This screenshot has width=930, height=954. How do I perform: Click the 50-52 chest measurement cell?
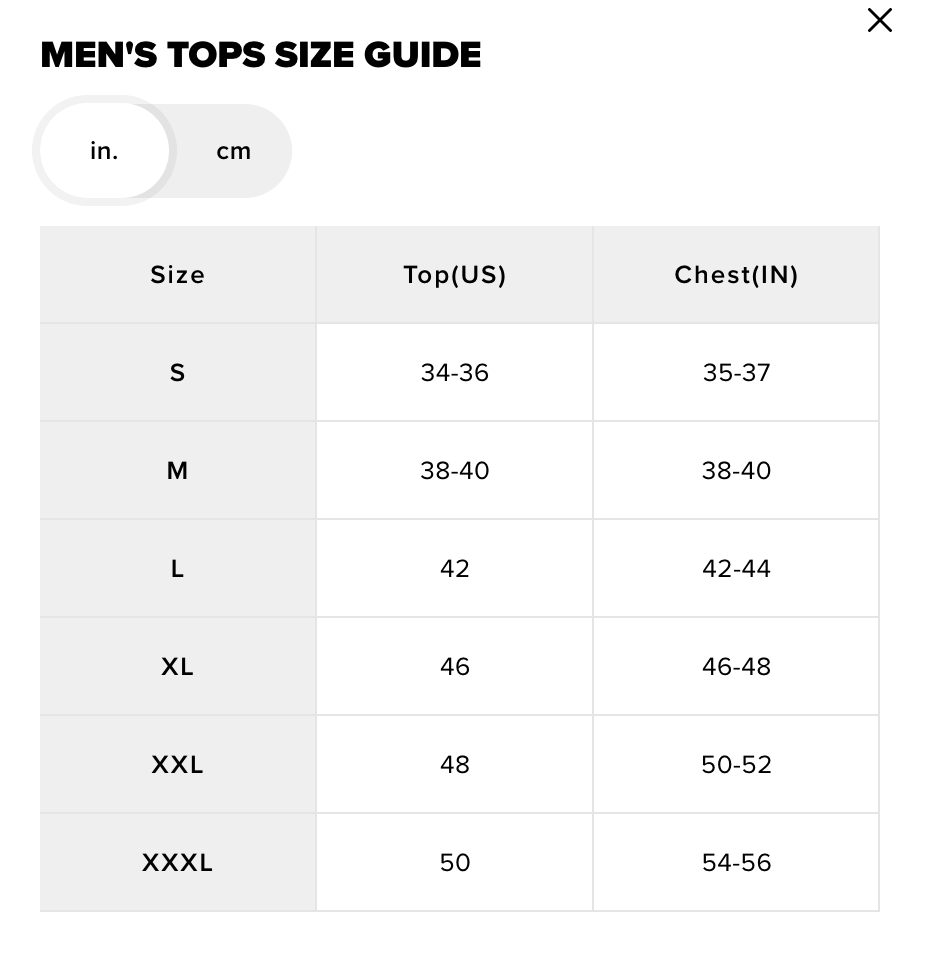[736, 765]
